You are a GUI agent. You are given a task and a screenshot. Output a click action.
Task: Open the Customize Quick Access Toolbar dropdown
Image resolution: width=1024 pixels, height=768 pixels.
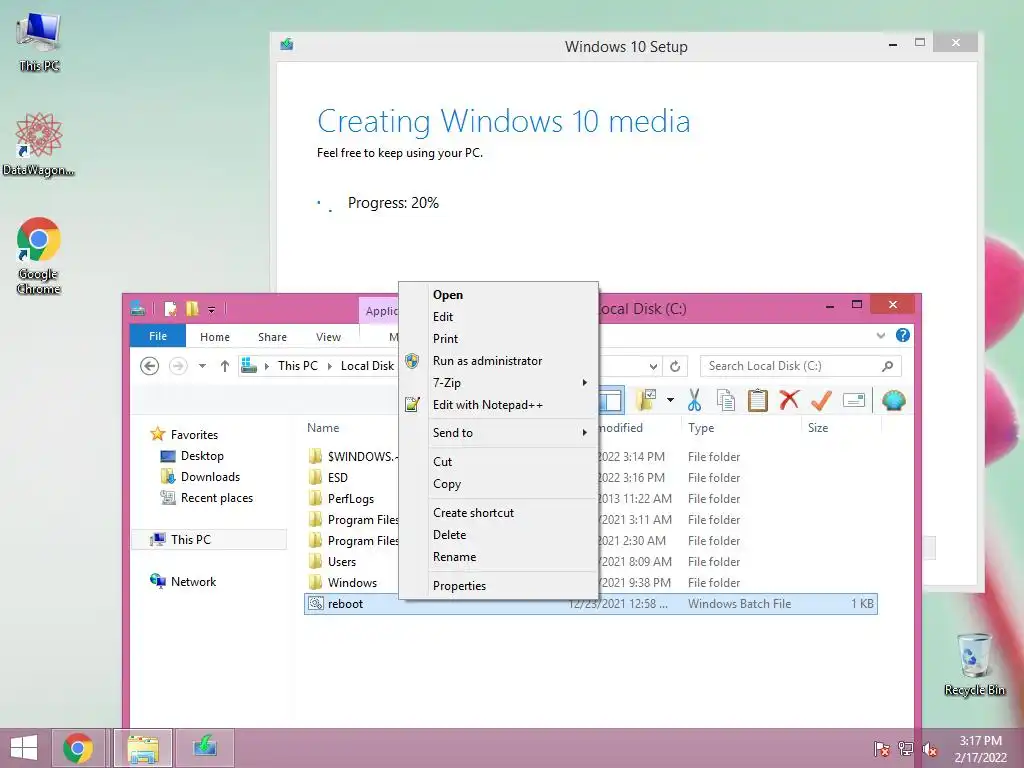click(x=212, y=310)
